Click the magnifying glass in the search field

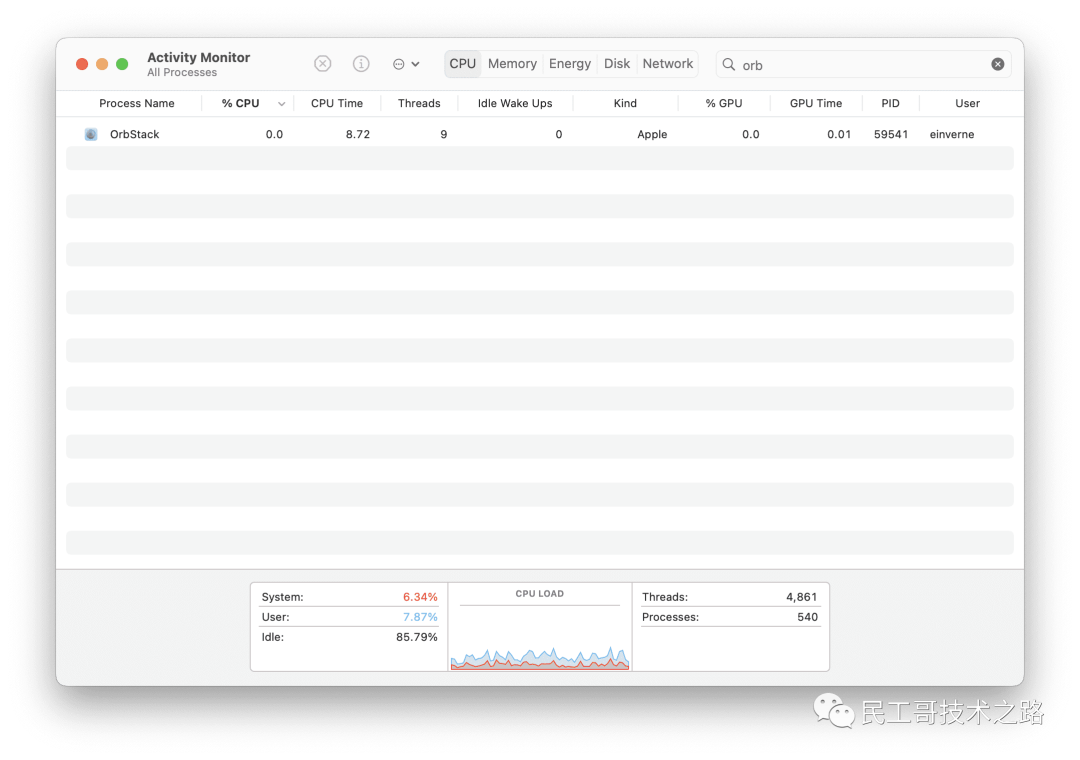click(x=729, y=64)
